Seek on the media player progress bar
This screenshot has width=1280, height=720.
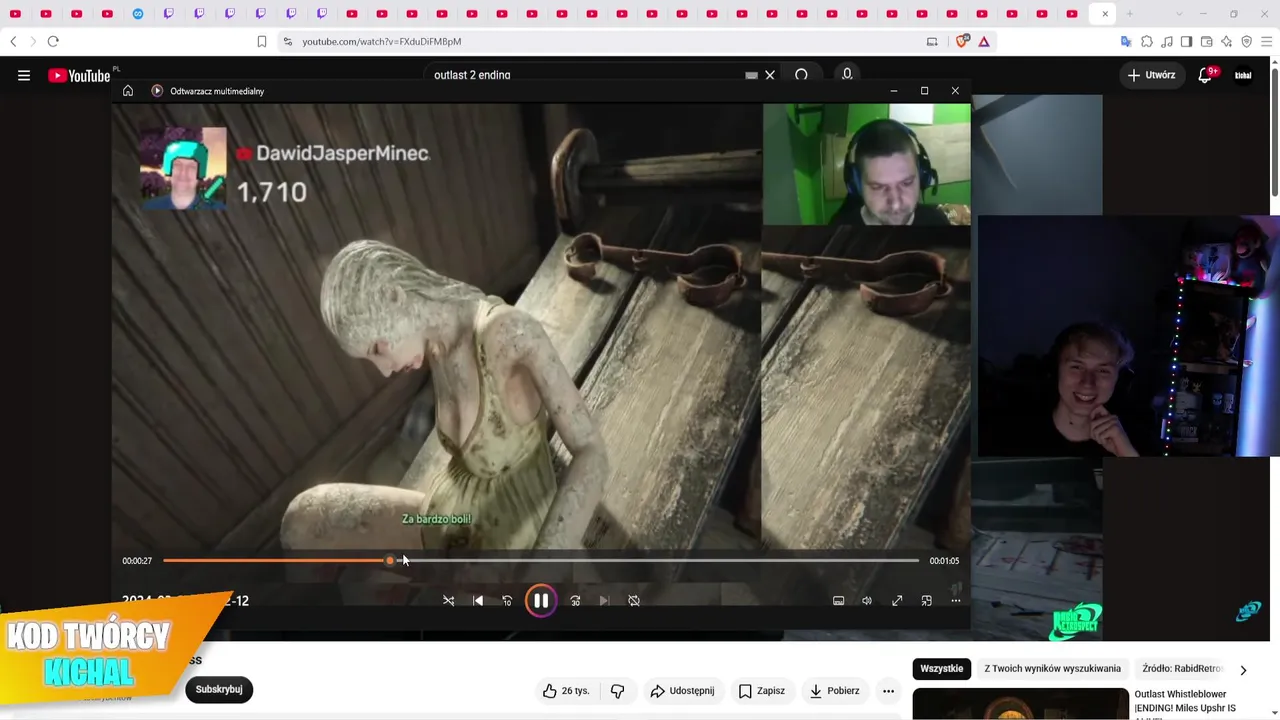541,561
